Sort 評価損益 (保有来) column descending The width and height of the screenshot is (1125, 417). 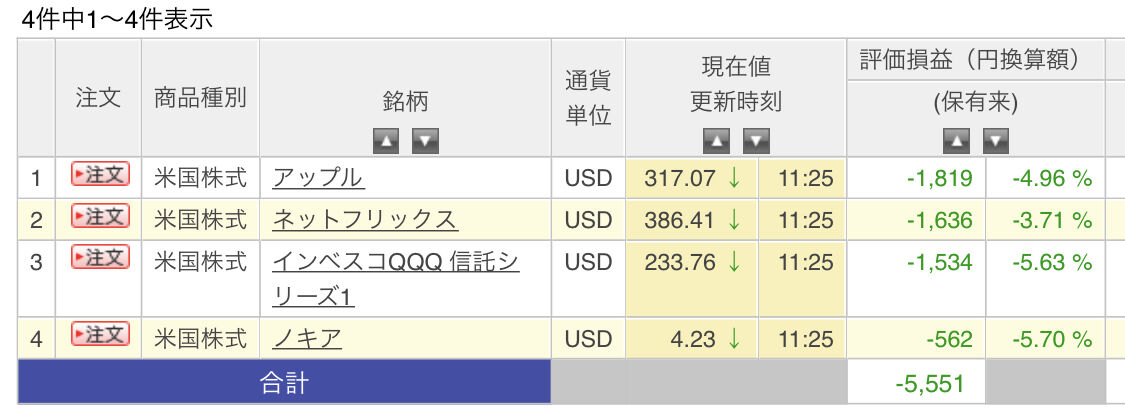point(996,141)
